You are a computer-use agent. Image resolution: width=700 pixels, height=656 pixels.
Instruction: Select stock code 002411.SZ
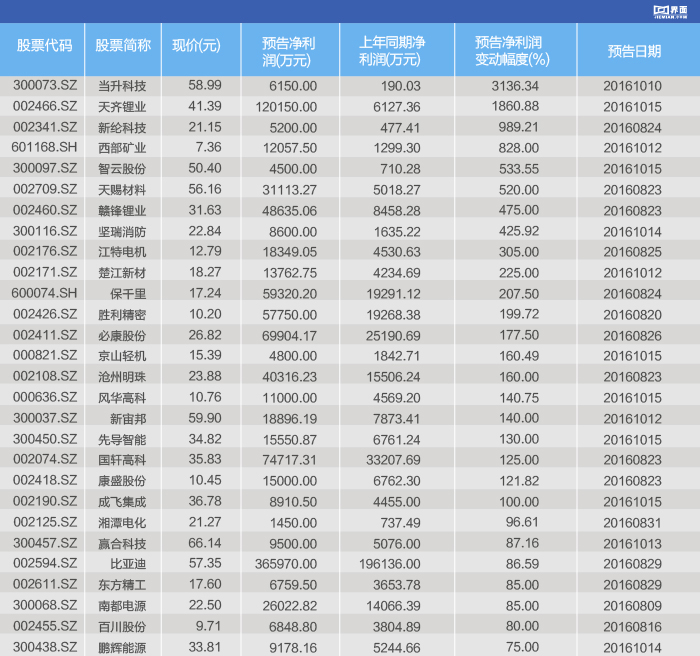[x=45, y=335]
